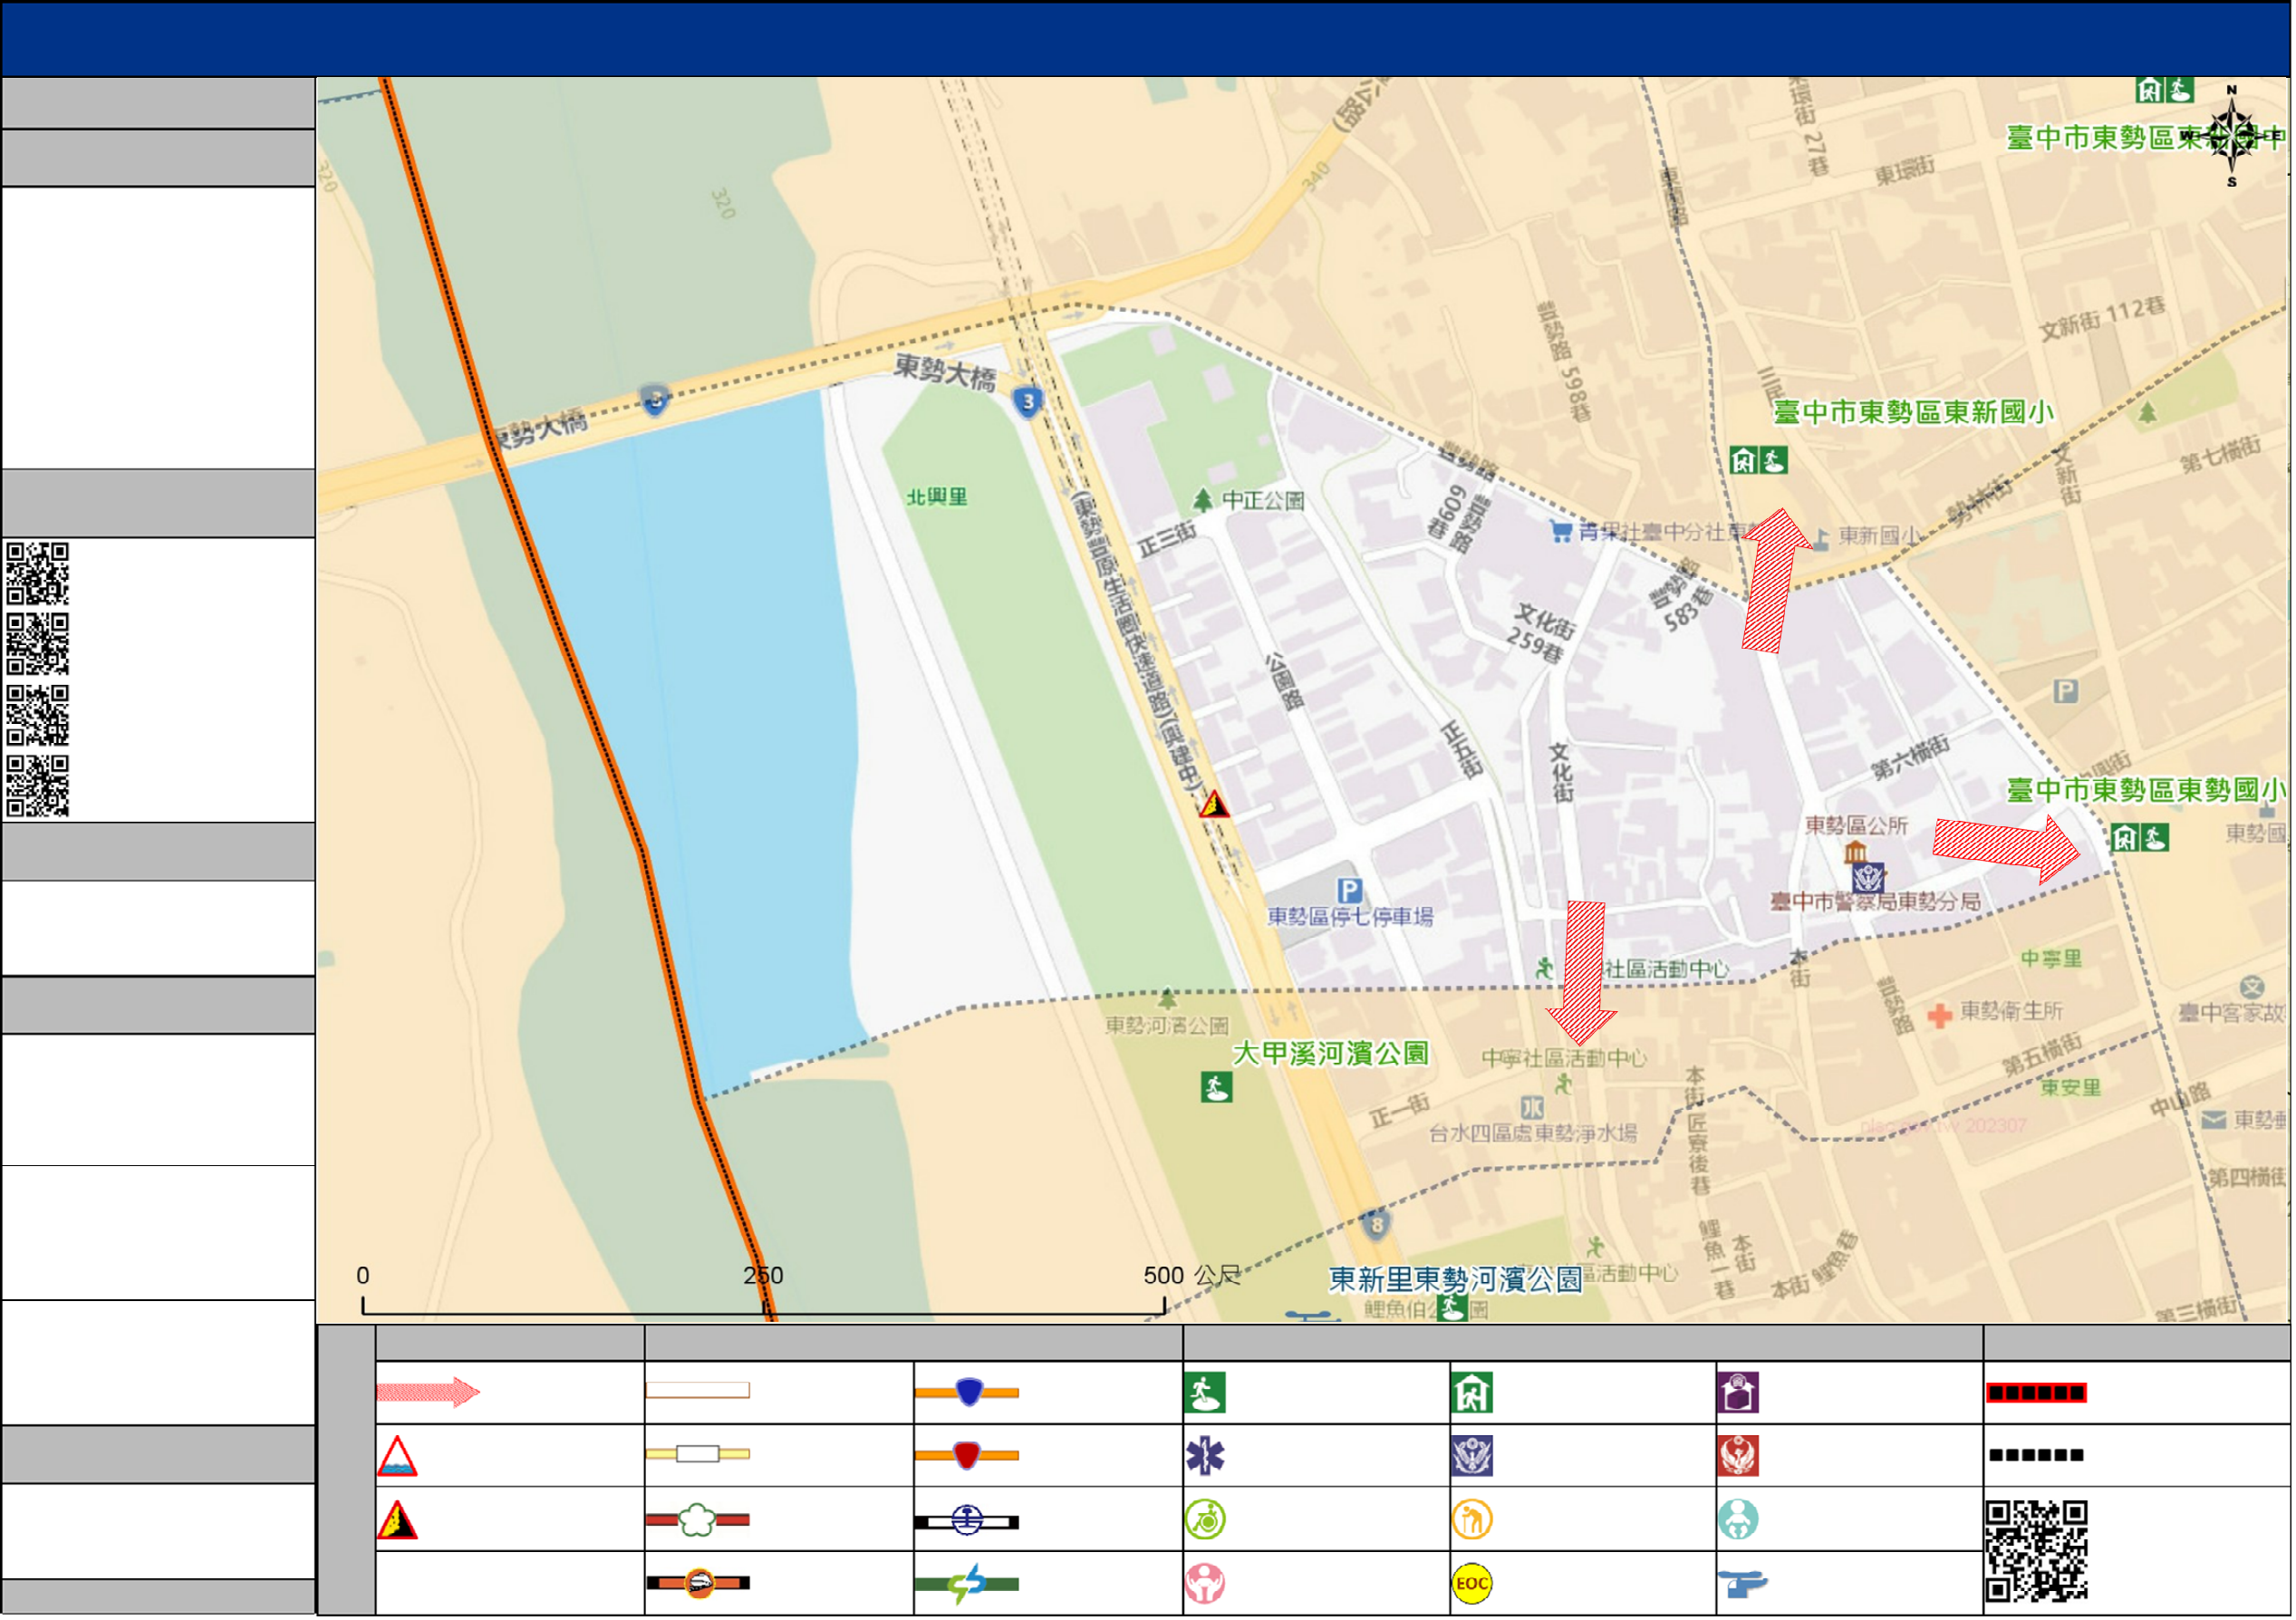Image resolution: width=2296 pixels, height=1620 pixels.
Task: Click the 第六橫街 street label
Action: coord(1912,759)
